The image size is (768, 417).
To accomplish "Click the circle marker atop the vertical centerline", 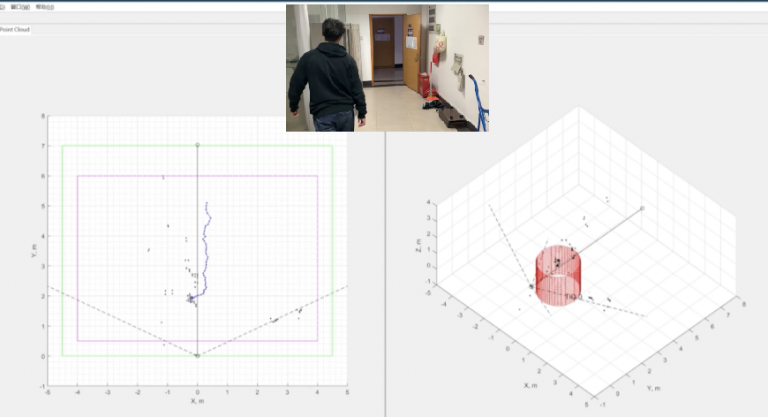I will 197,145.
